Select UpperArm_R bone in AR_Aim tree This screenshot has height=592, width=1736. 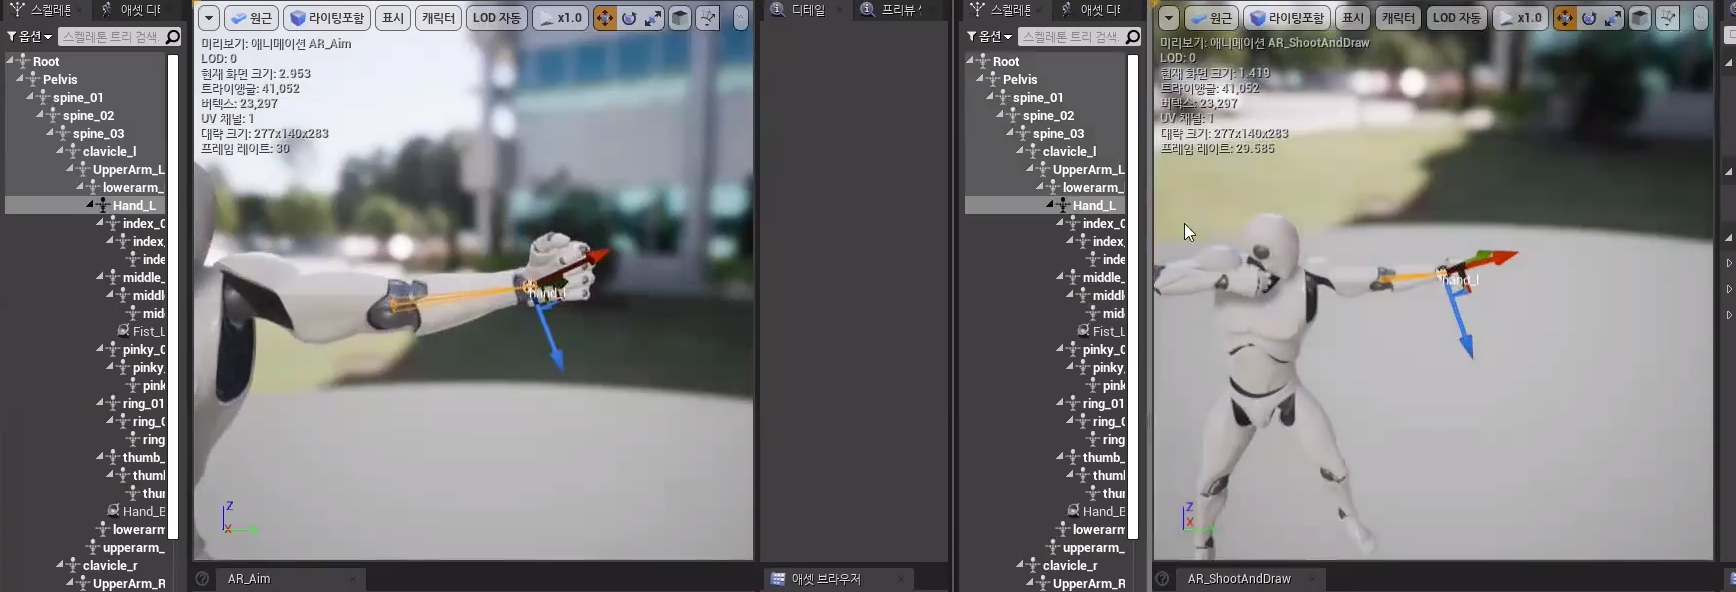coord(128,583)
